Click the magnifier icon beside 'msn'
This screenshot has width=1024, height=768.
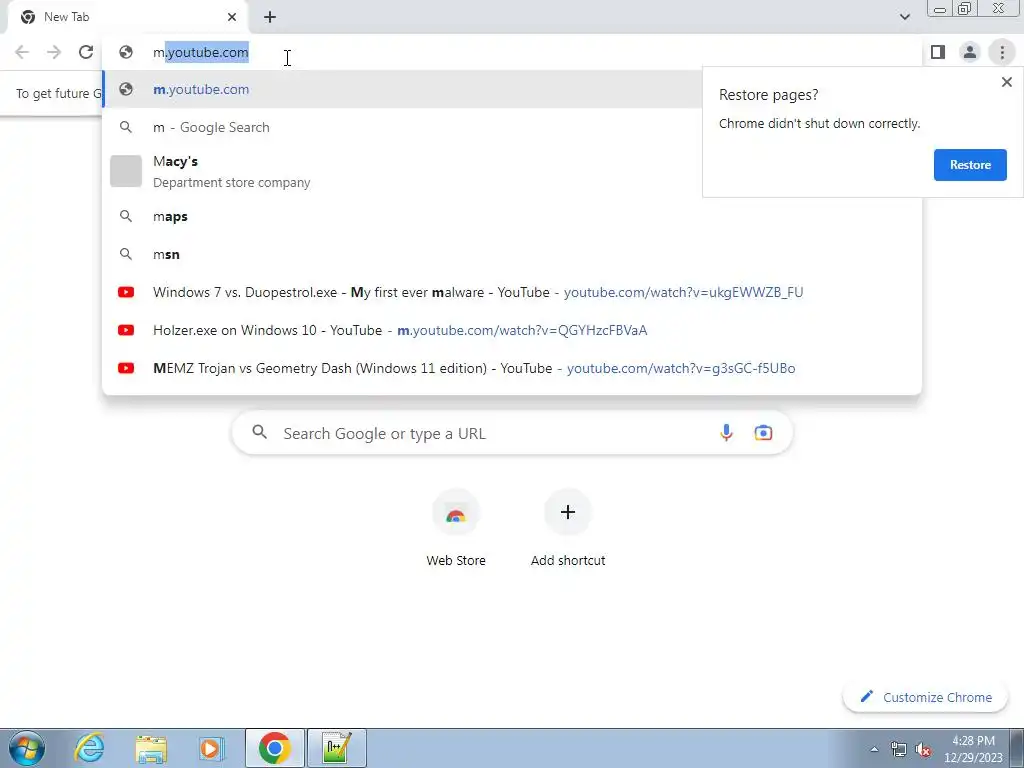coord(126,254)
